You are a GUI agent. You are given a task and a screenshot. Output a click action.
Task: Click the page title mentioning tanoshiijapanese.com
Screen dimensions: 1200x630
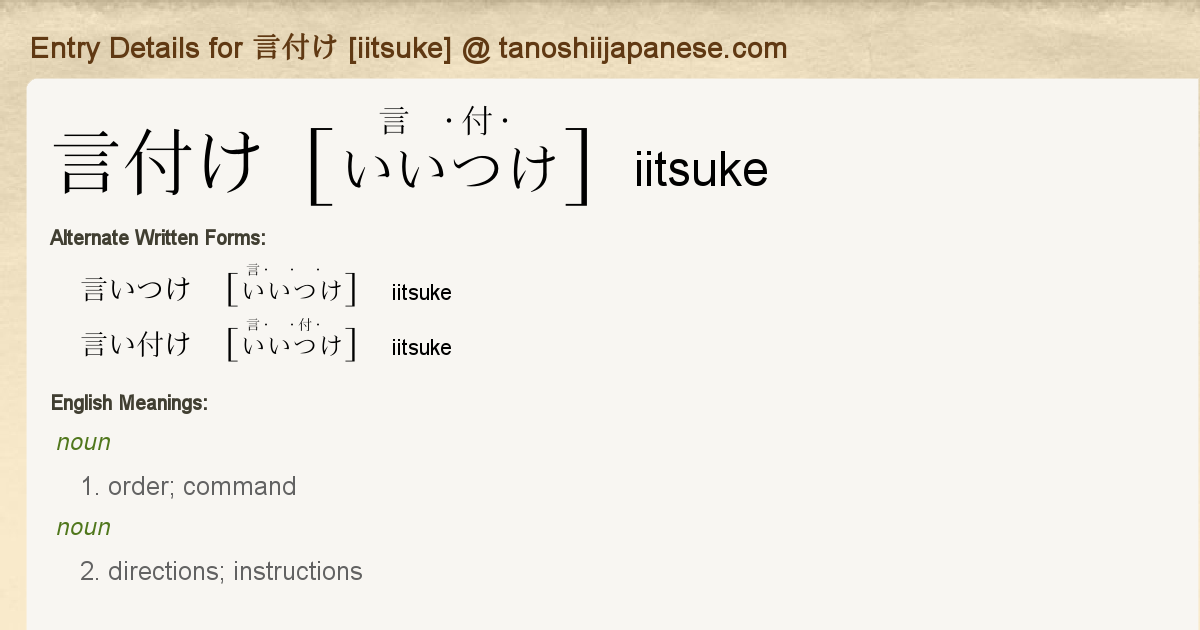tap(408, 48)
